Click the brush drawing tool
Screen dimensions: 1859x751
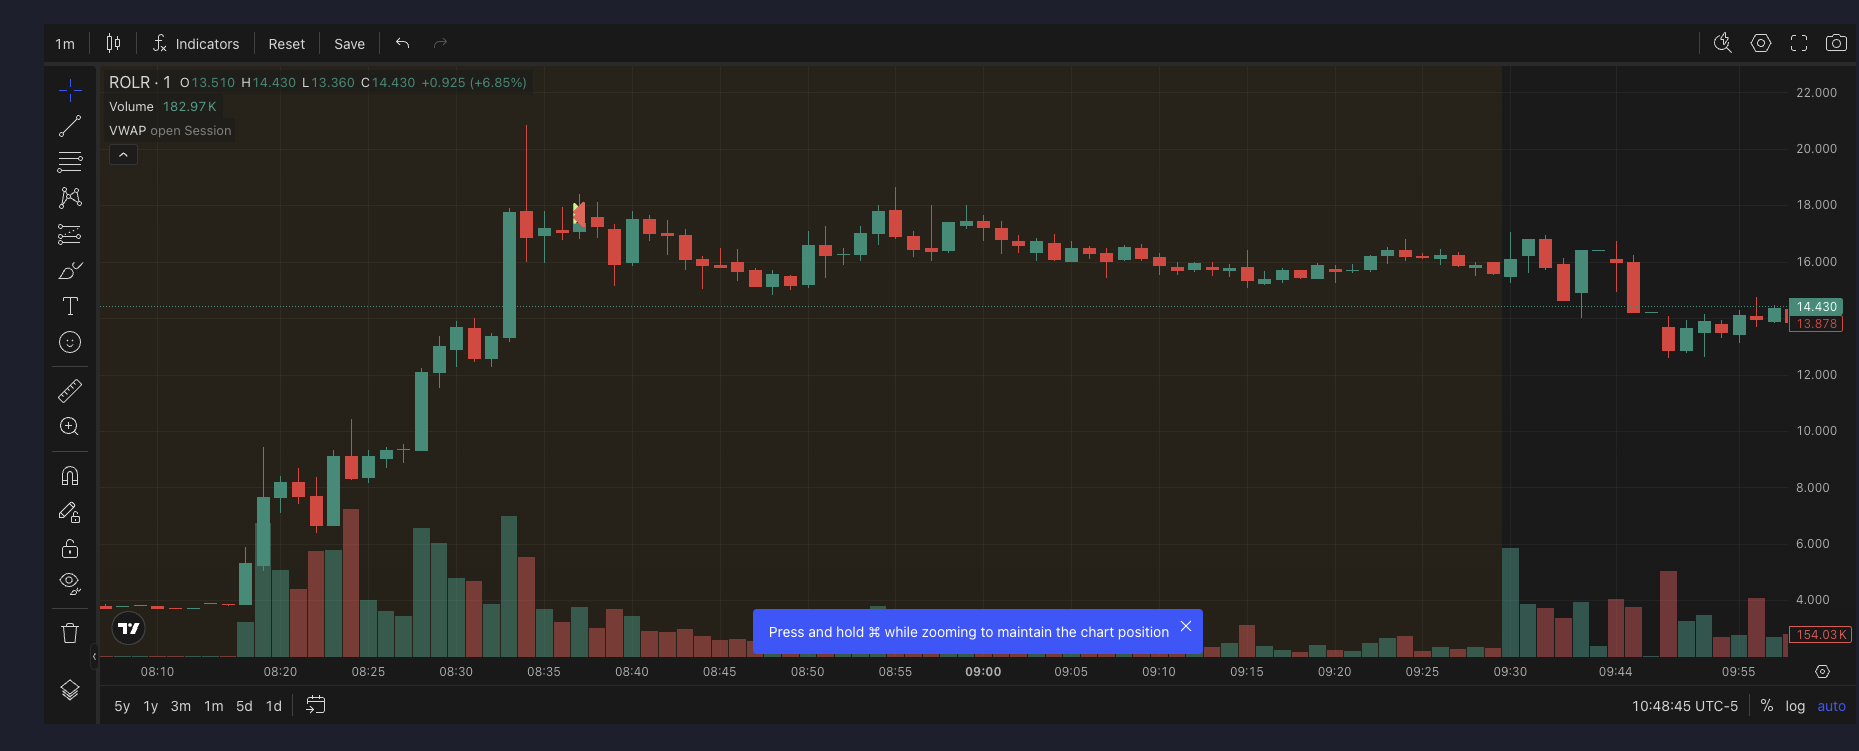click(x=70, y=270)
